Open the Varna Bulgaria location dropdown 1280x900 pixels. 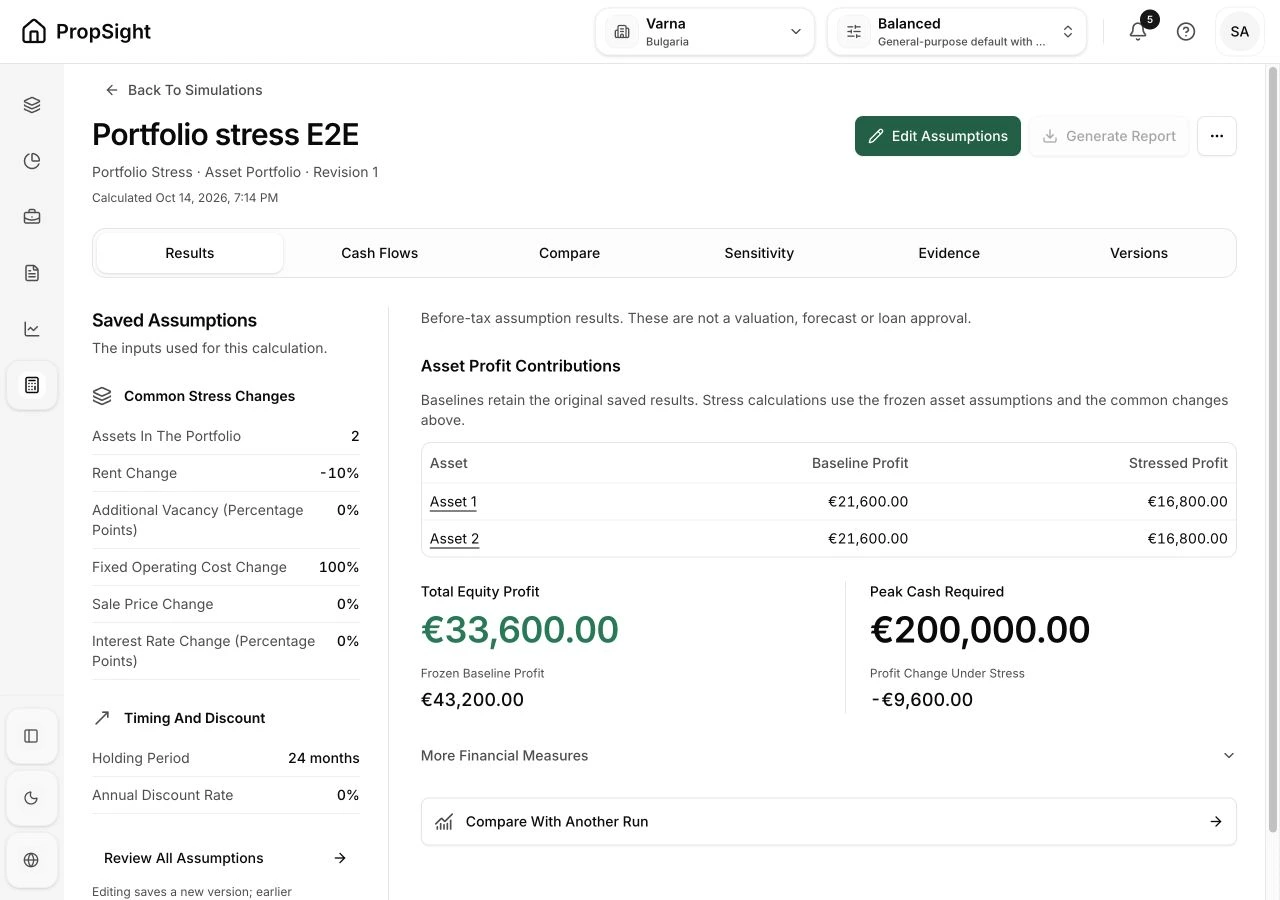tap(705, 32)
